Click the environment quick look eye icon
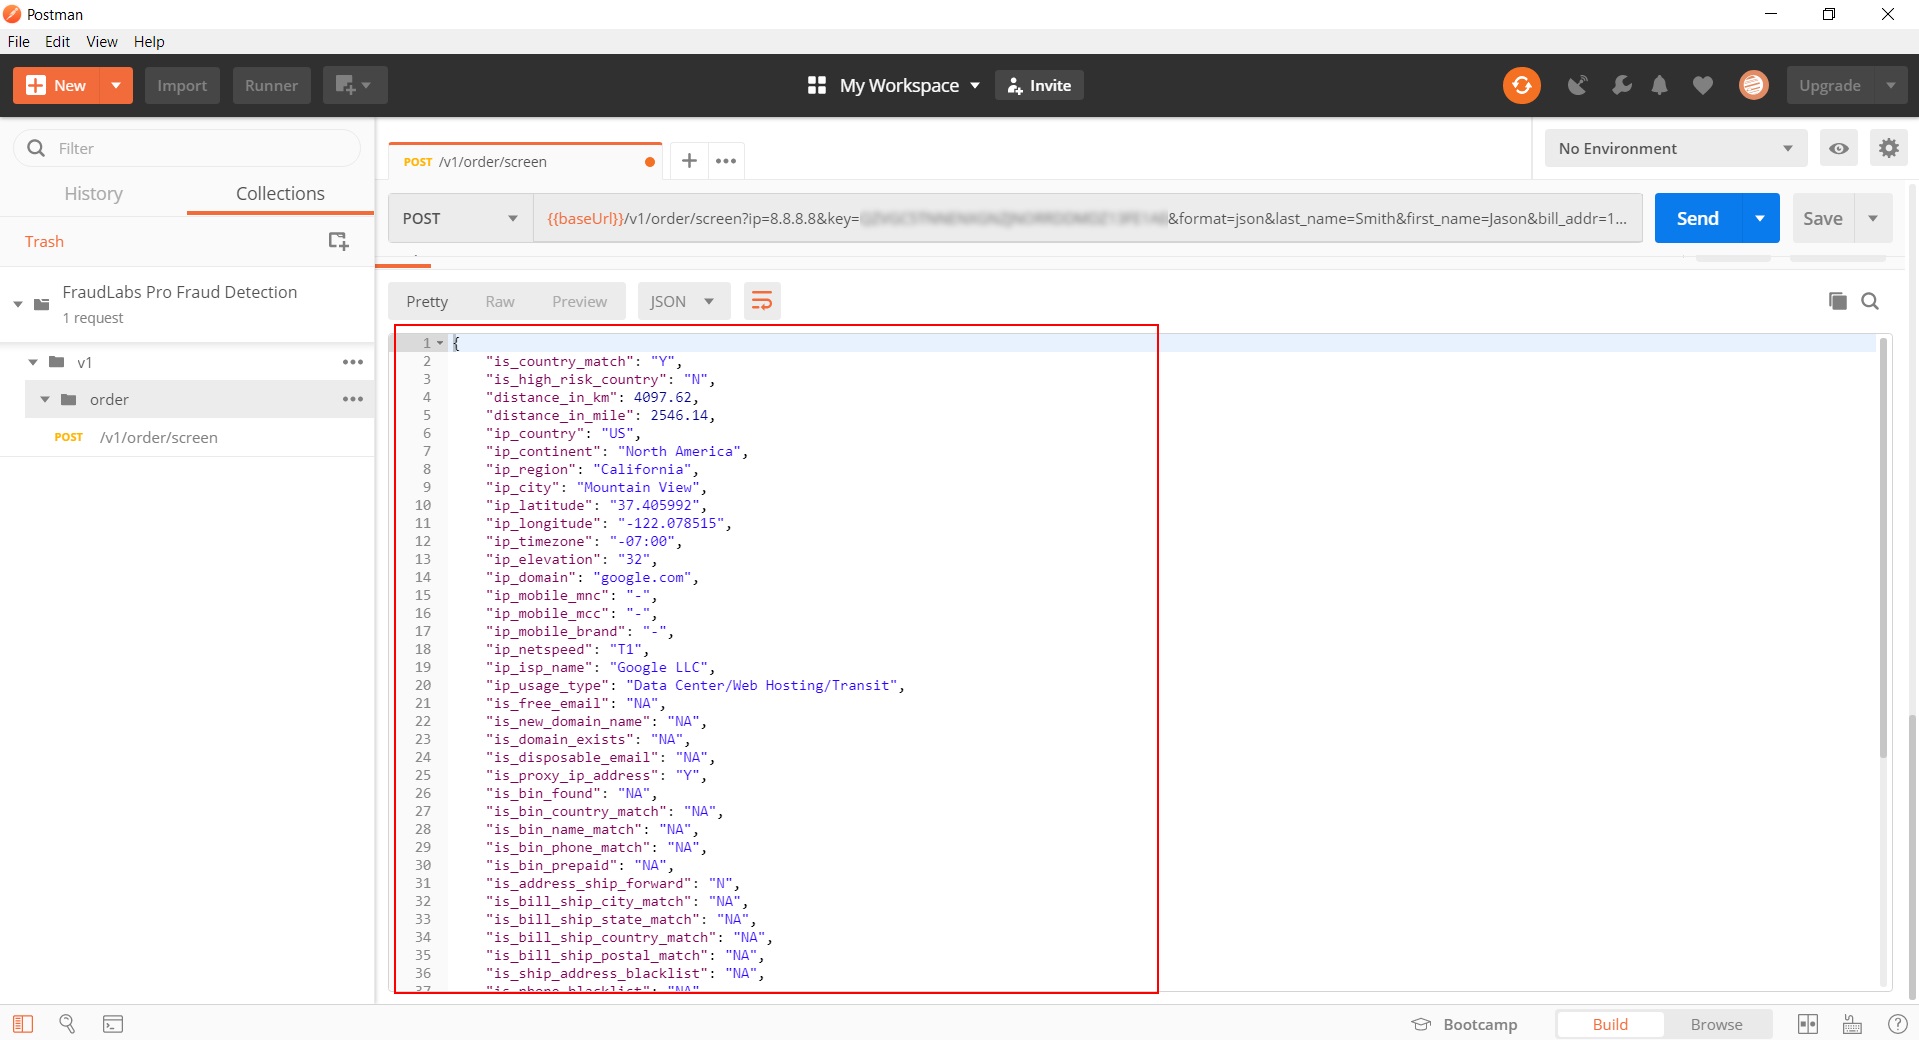 pos(1839,148)
